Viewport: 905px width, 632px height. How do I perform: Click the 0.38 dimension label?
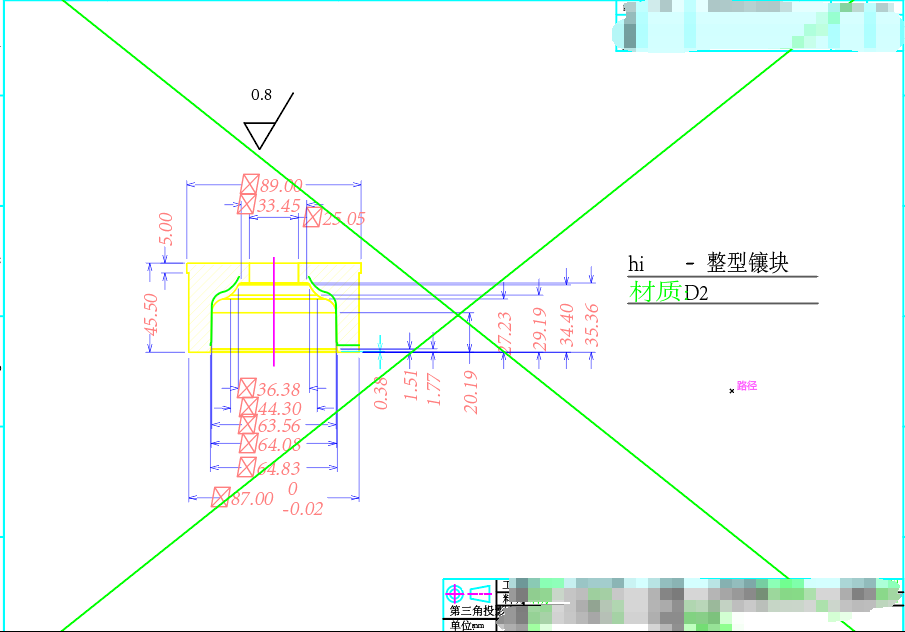pyautogui.click(x=381, y=393)
